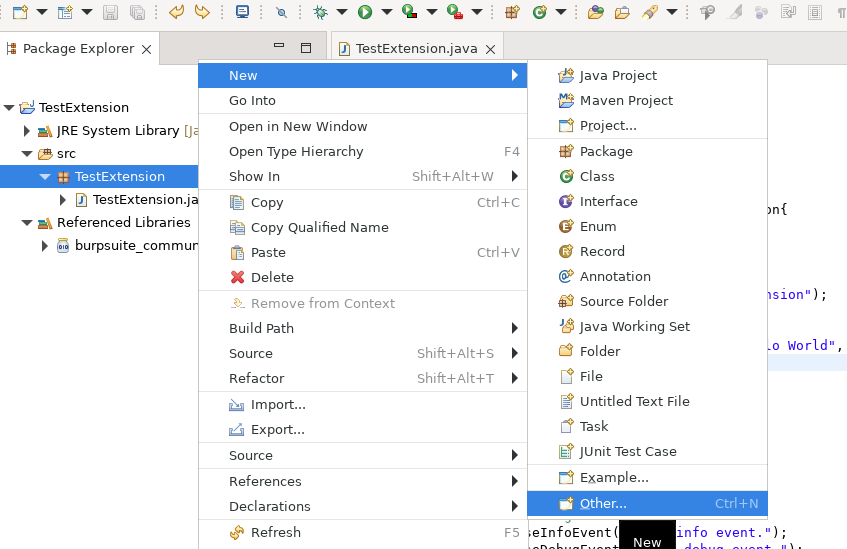Click the green Run button in toolbar
This screenshot has width=847, height=549.
click(x=365, y=12)
